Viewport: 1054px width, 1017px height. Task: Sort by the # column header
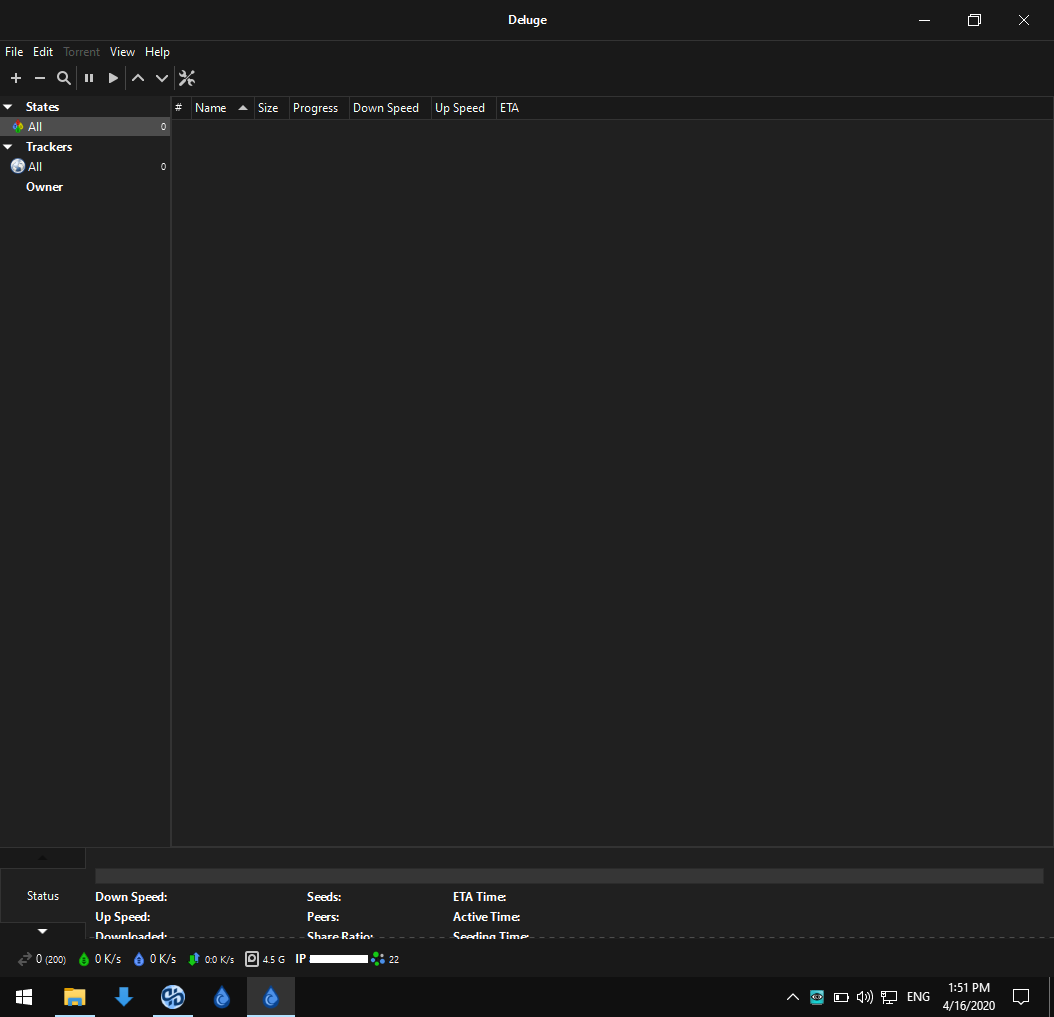(181, 108)
